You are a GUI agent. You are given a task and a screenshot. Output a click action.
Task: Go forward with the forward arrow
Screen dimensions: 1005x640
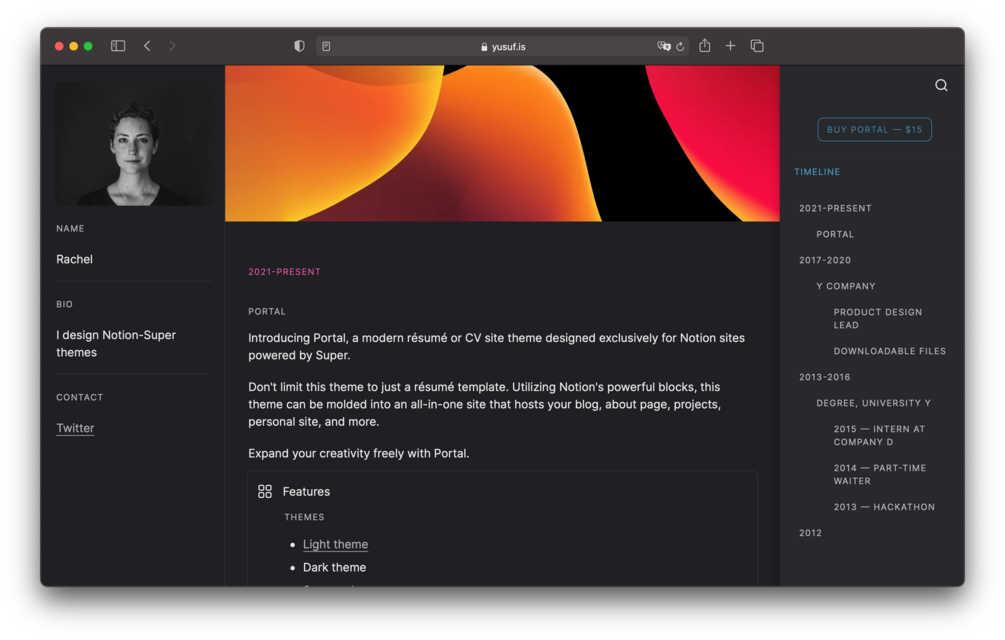point(172,46)
